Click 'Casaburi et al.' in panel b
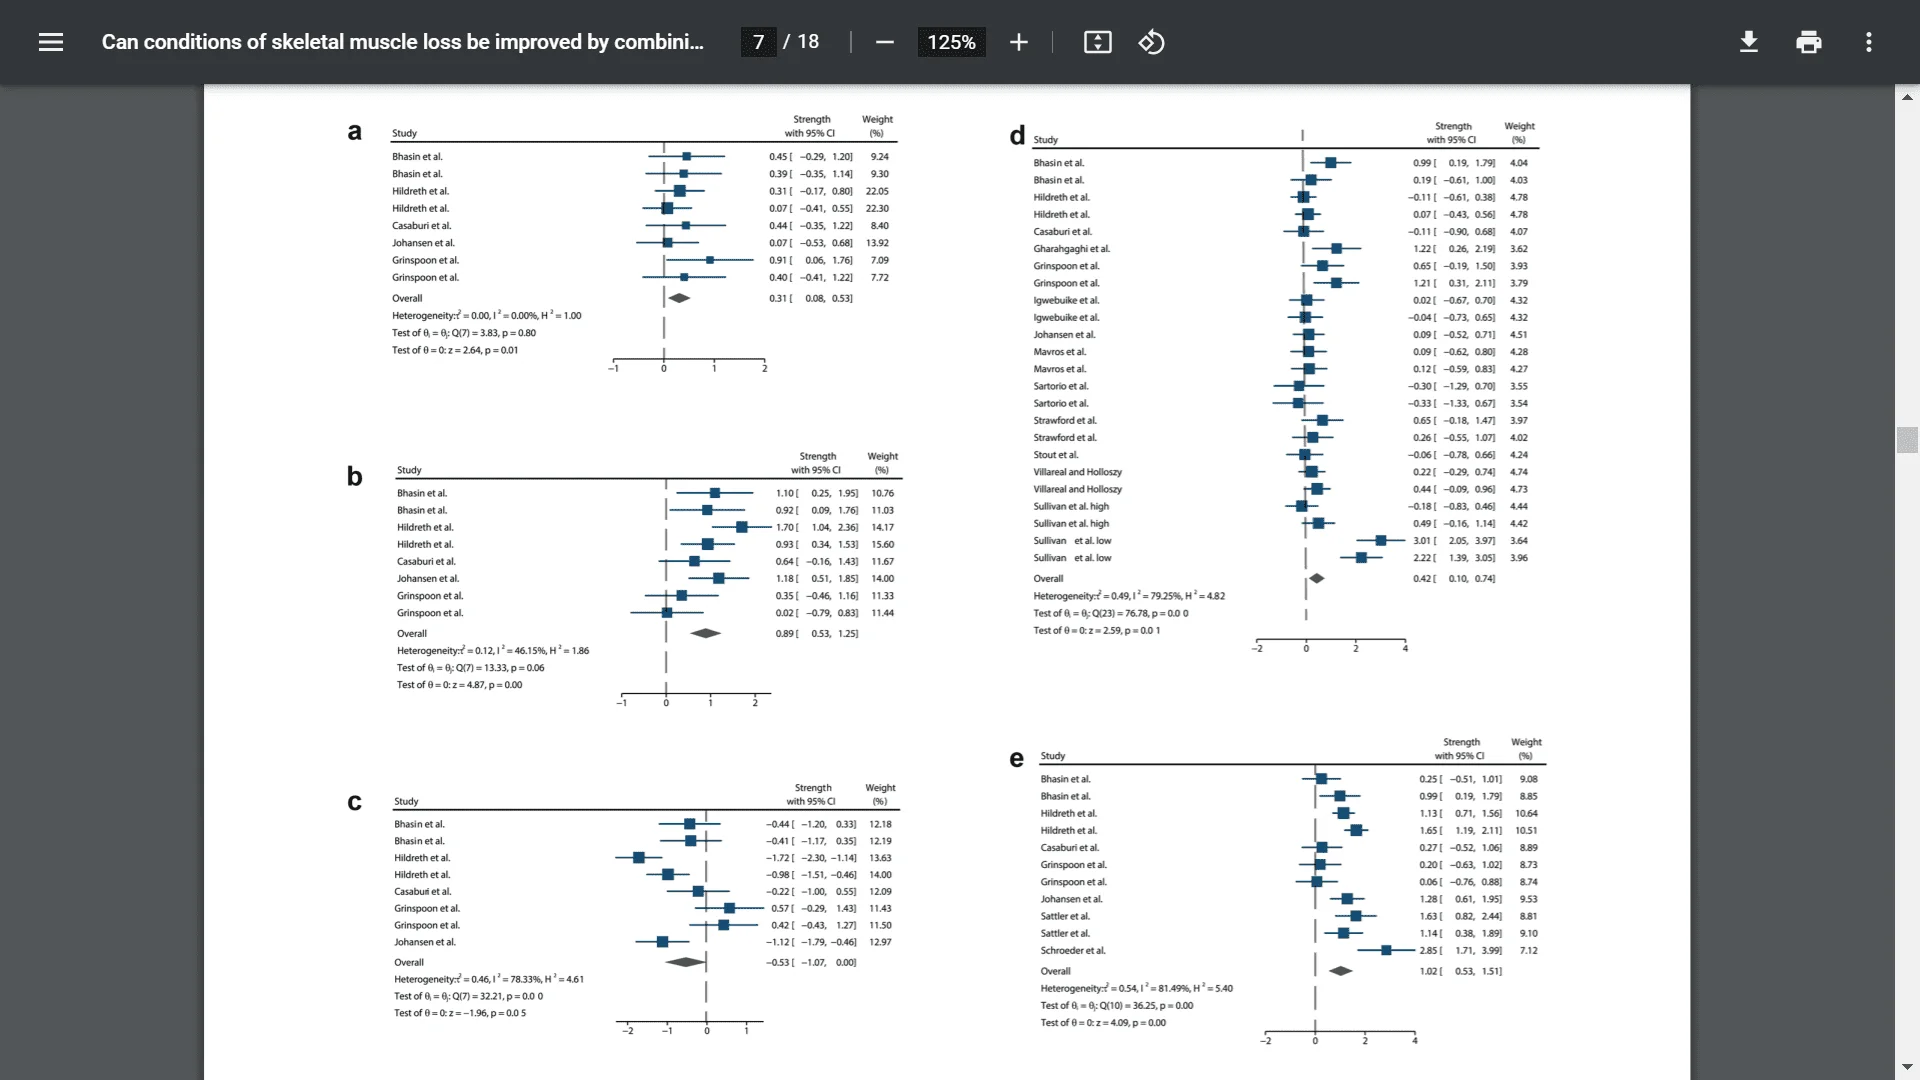The image size is (1920, 1080). tap(426, 562)
